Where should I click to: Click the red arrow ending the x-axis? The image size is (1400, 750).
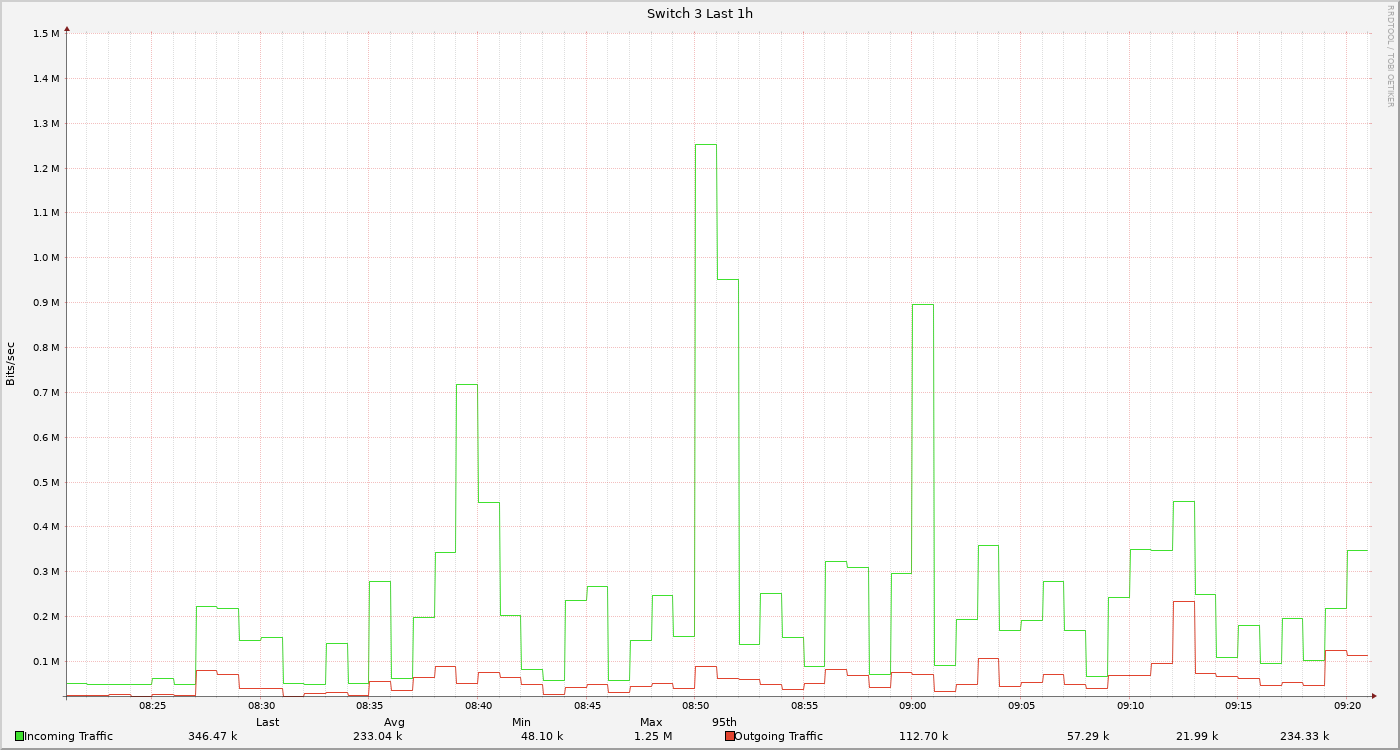1374,695
